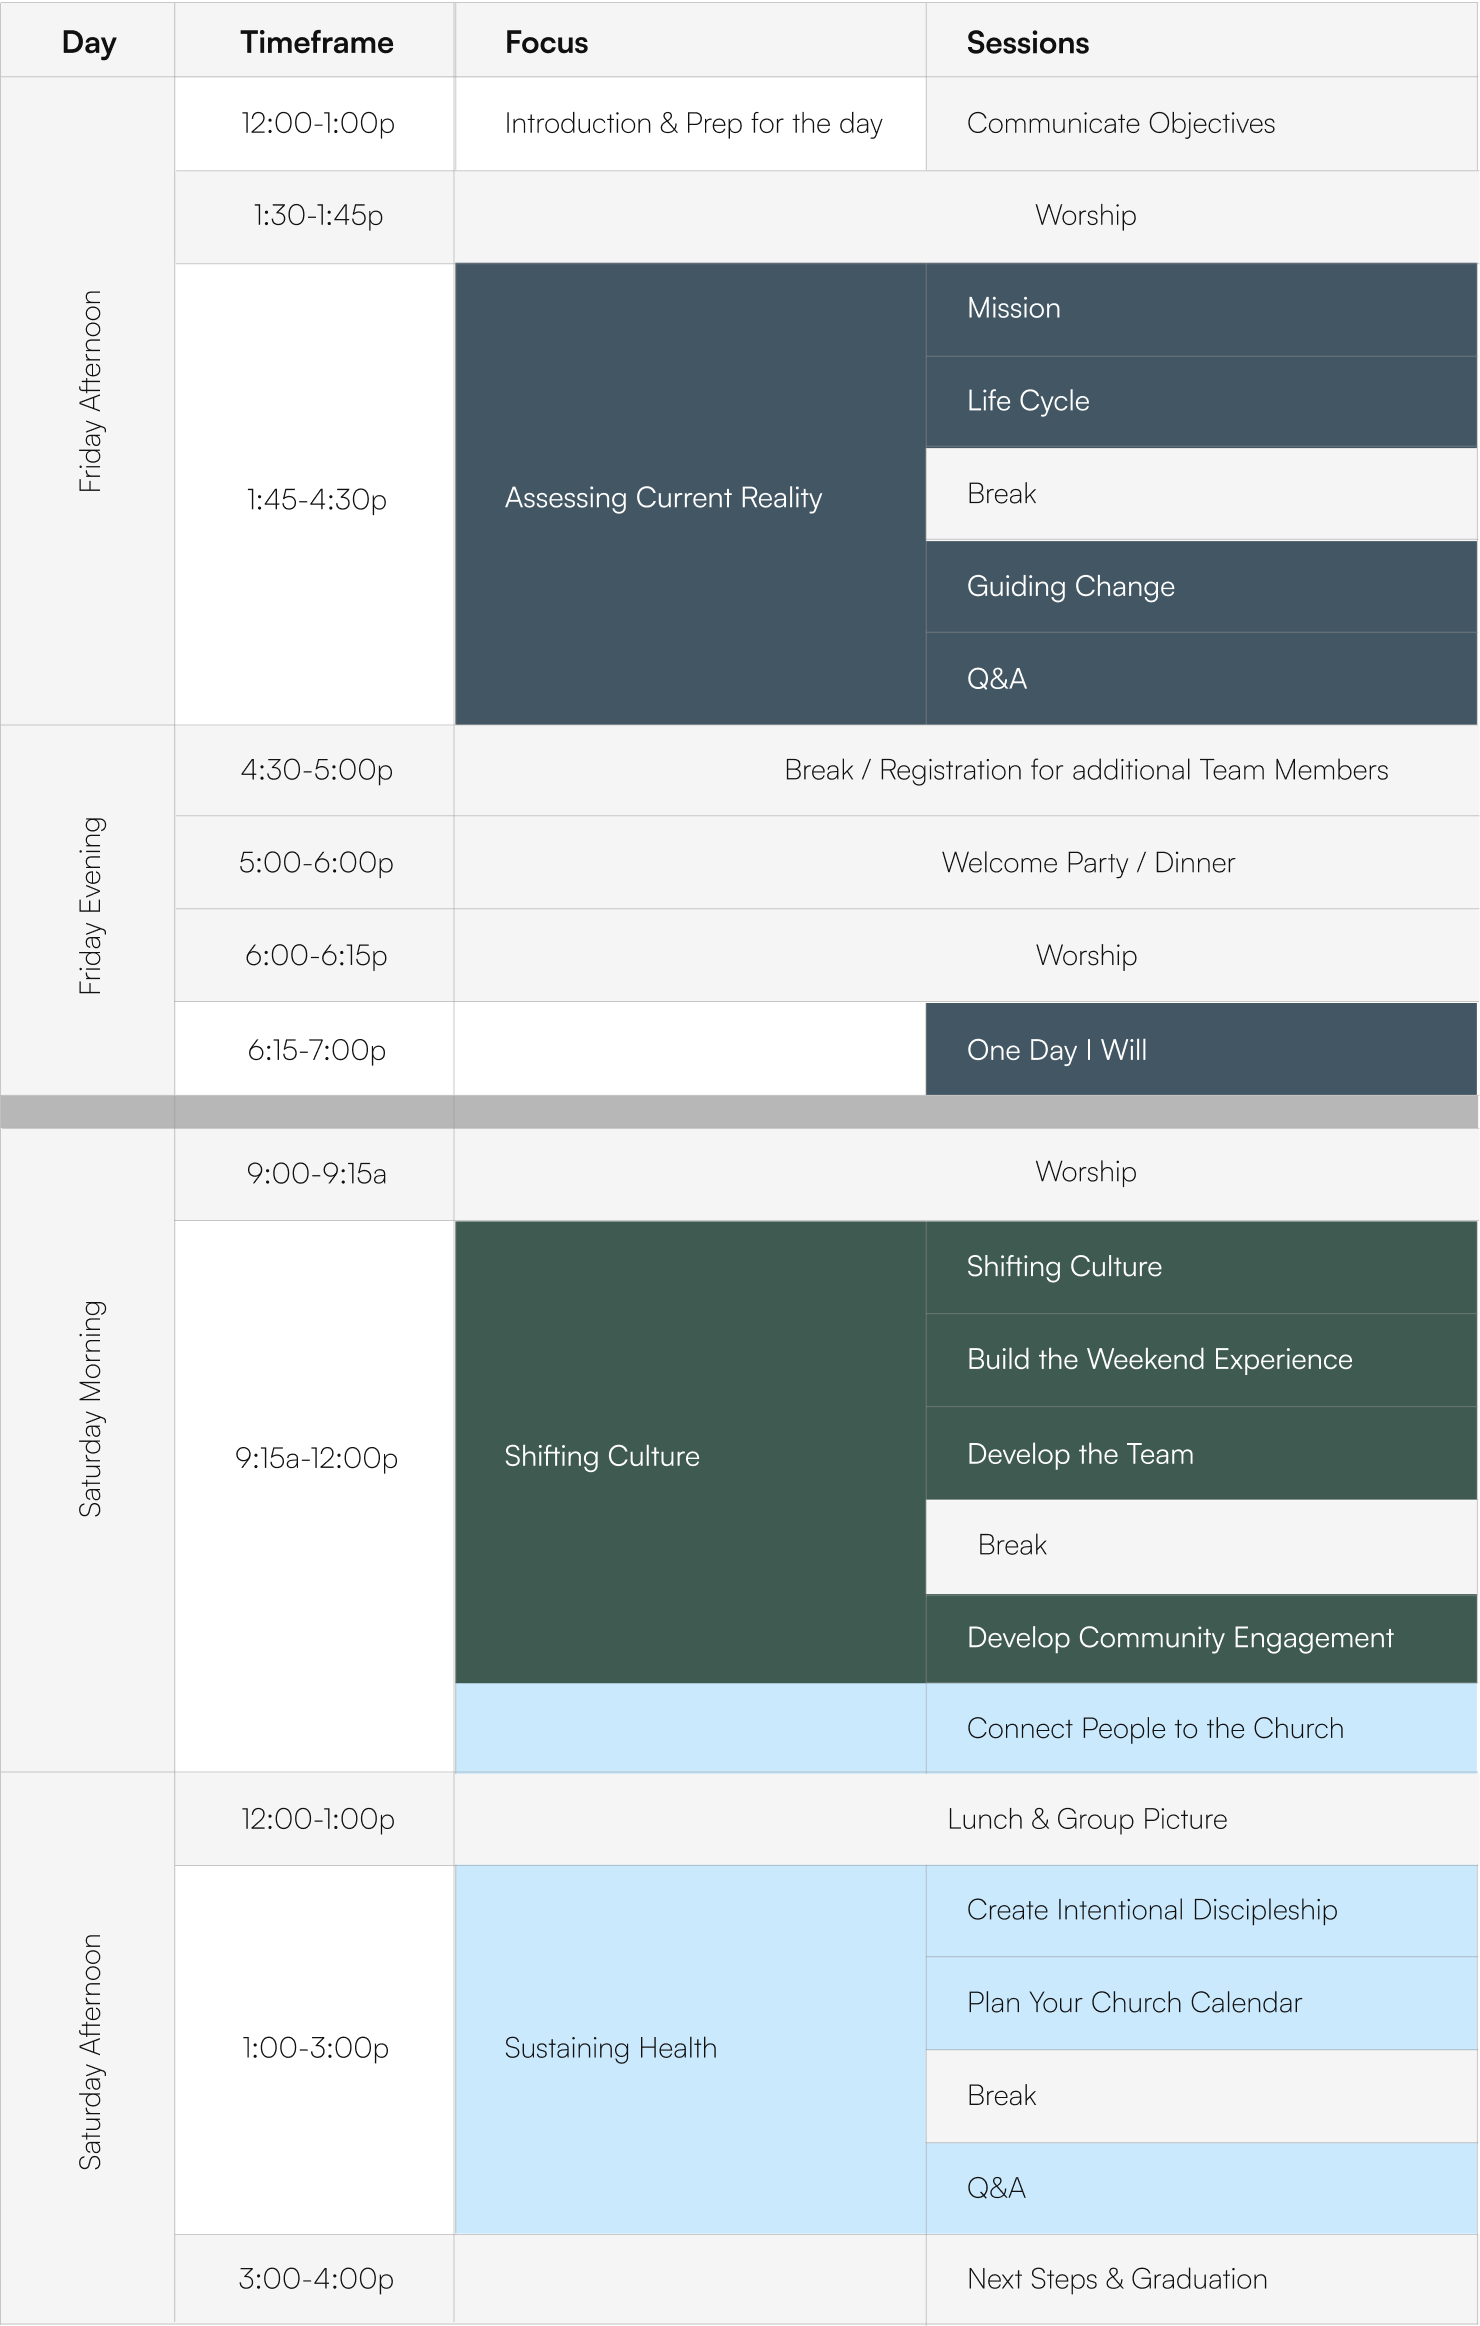Viewport: 1480px width, 2326px height.
Task: Select Develop Community Engagement session
Action: coord(1202,1638)
